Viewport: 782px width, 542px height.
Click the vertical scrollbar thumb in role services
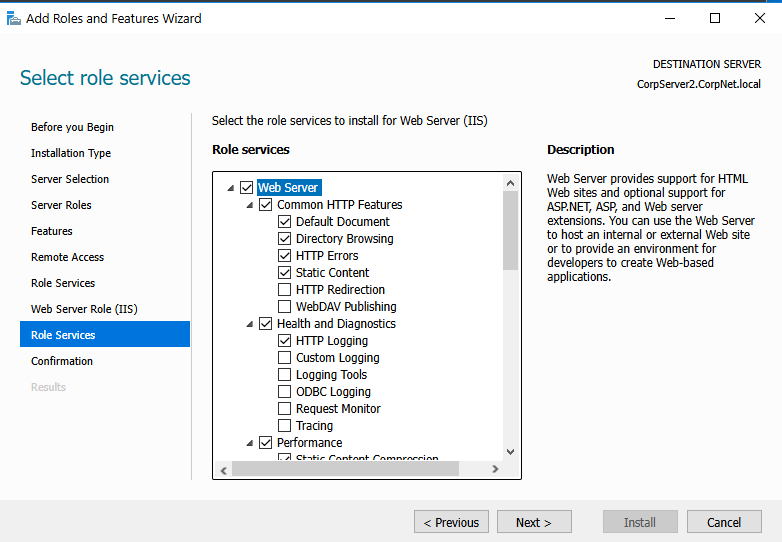point(510,230)
